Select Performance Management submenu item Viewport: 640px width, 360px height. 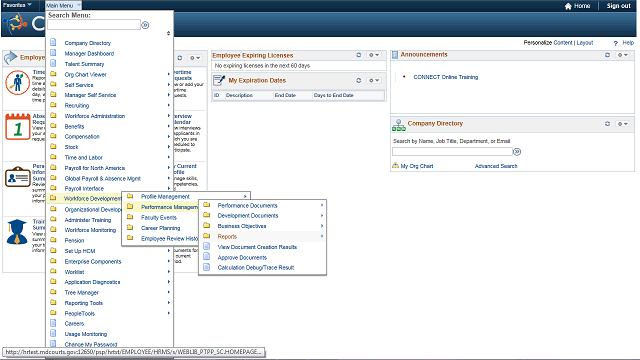point(169,207)
